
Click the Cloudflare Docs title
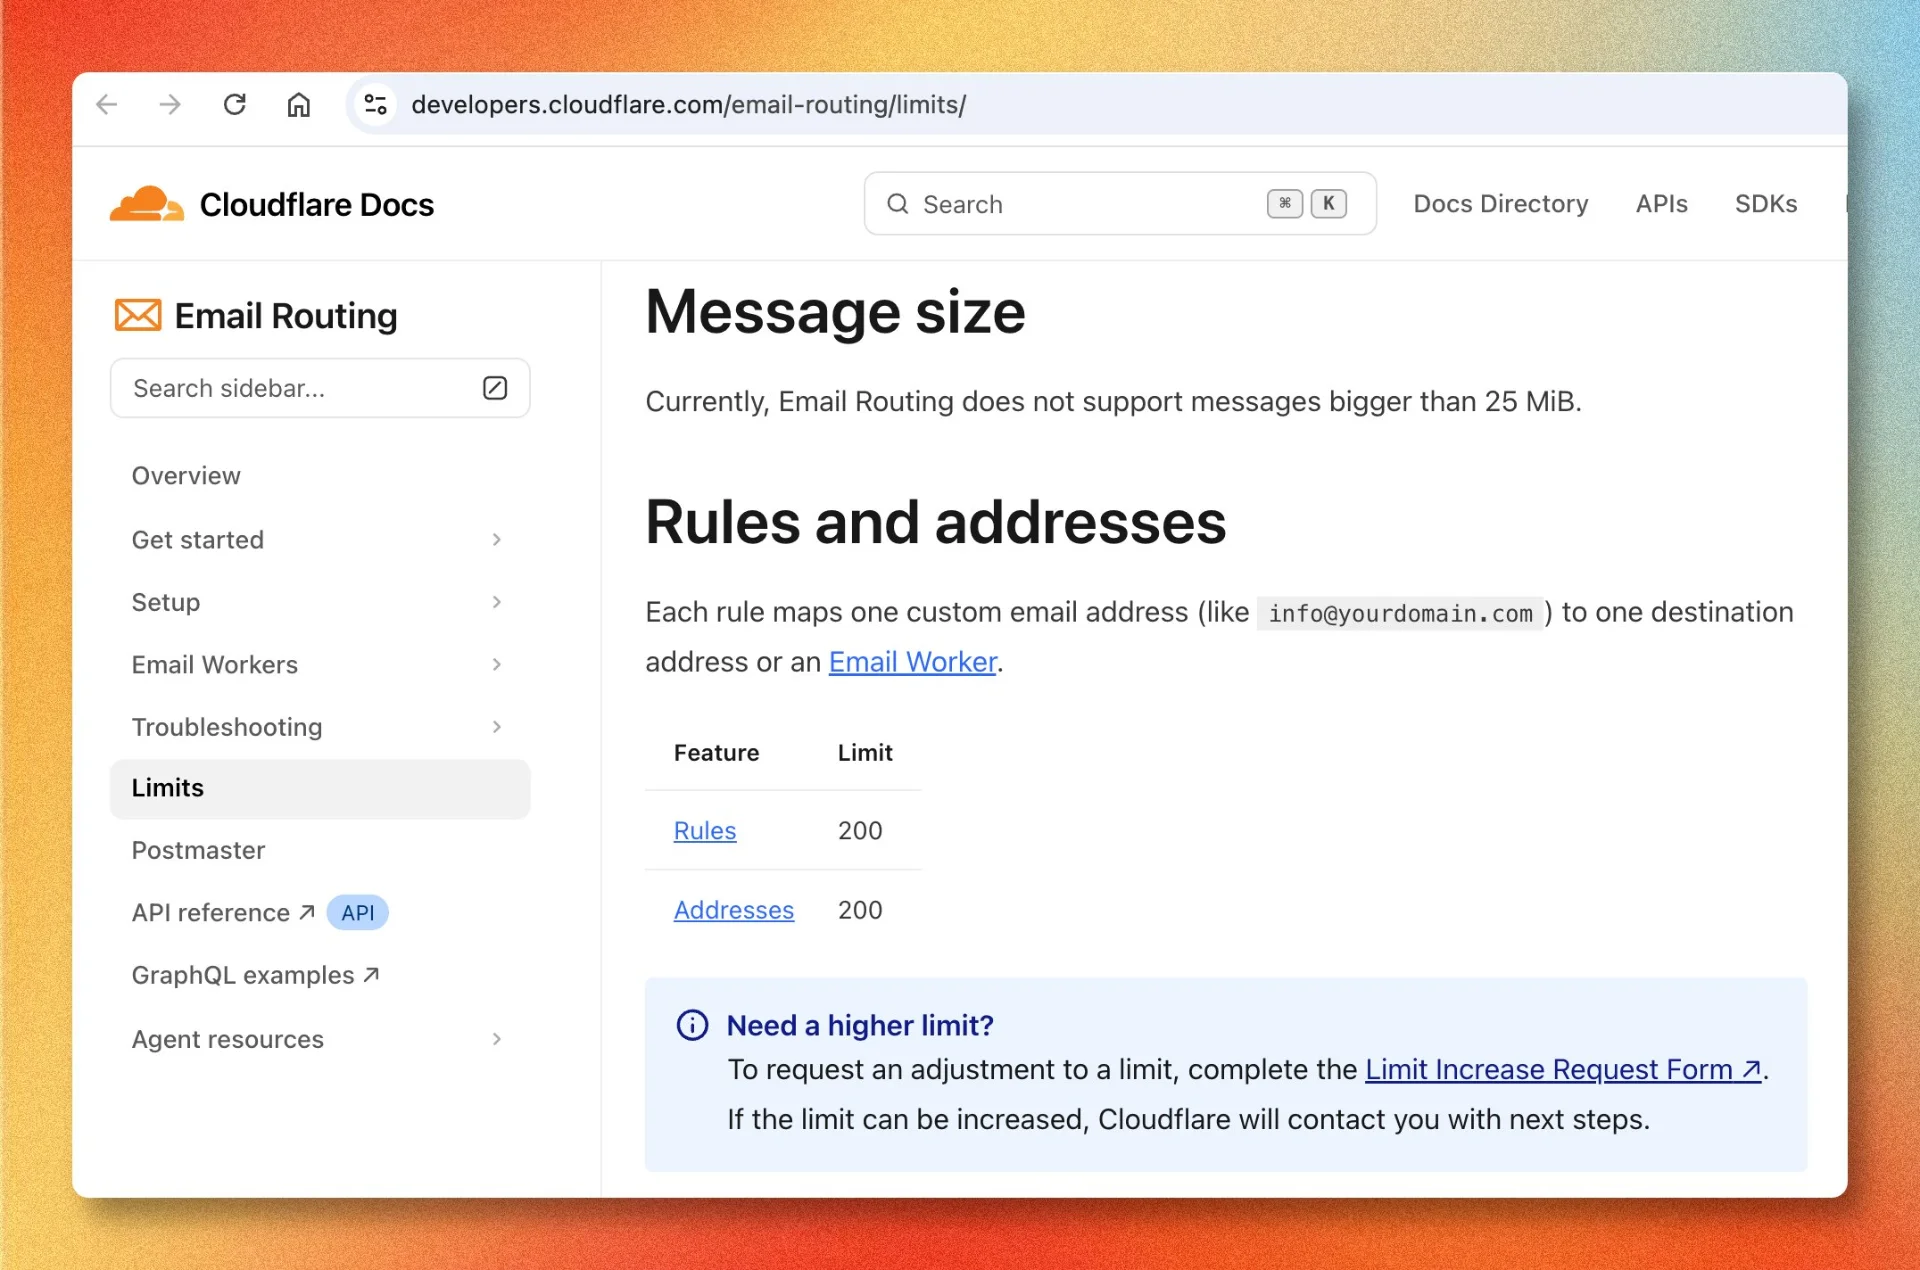317,204
